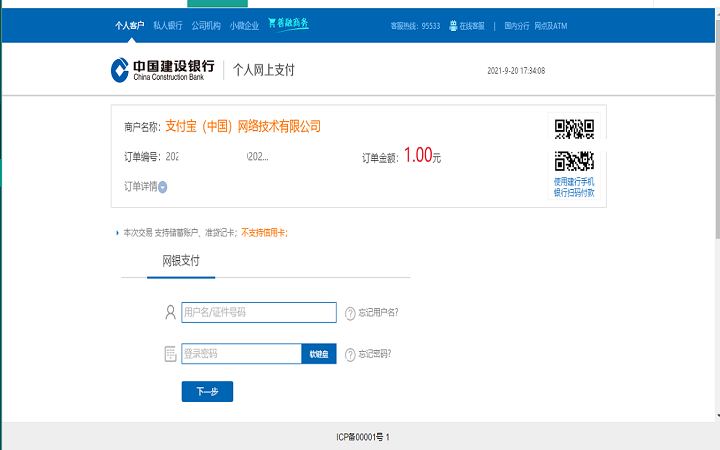Viewport: 720px width, 450px height.
Task: Focus the 登录密码 password field
Action: (242, 354)
